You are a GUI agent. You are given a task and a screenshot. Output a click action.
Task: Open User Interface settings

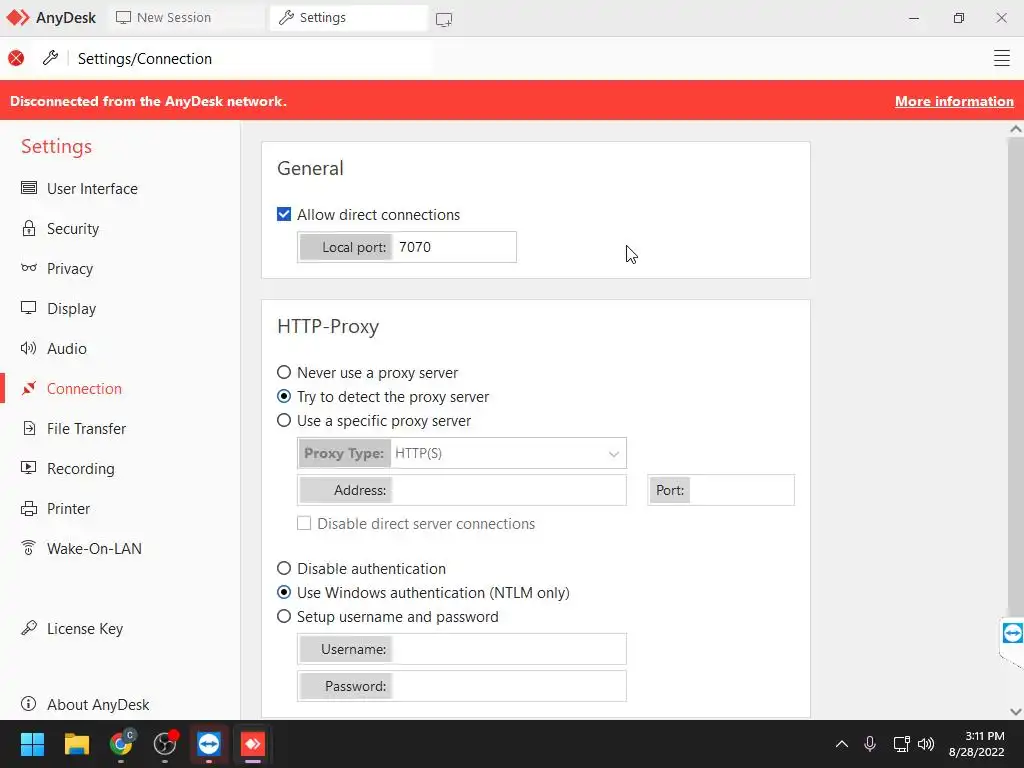coord(92,189)
